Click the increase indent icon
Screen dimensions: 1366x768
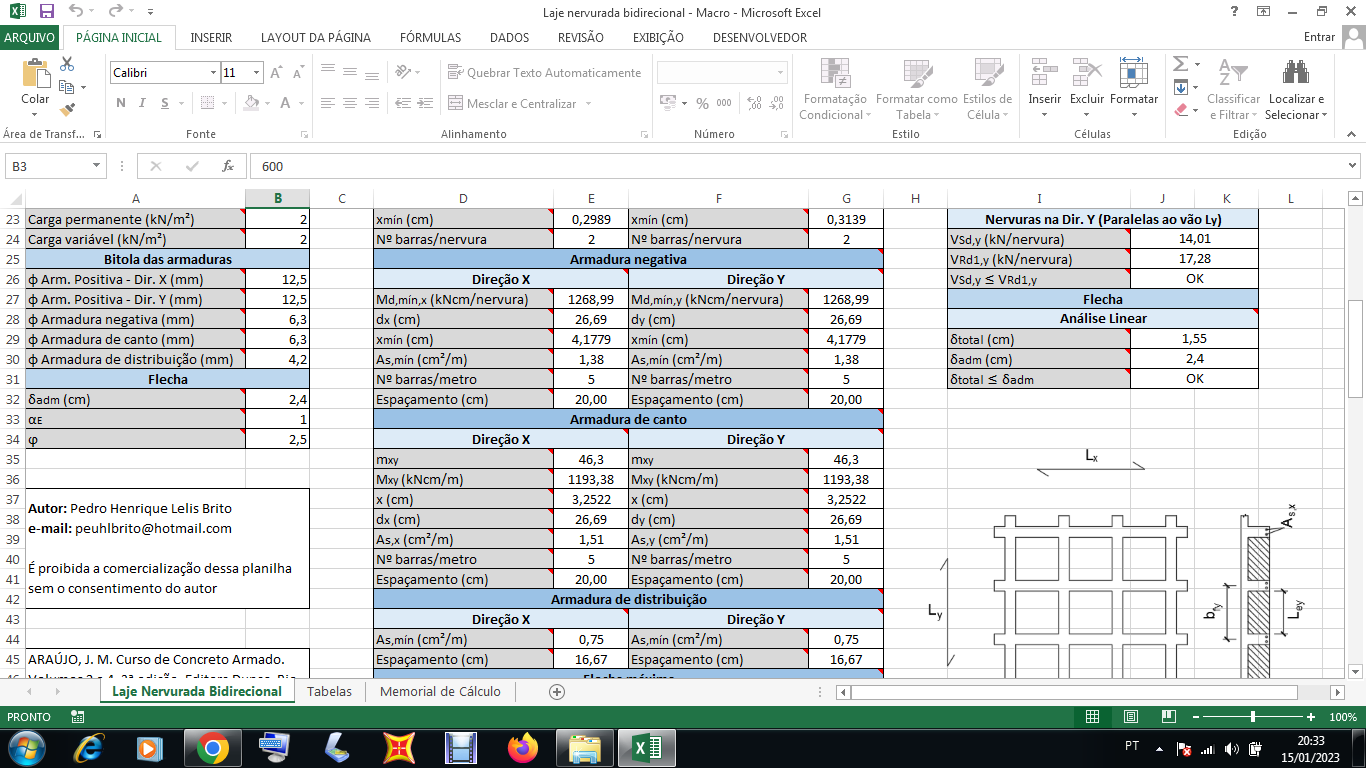[x=423, y=103]
